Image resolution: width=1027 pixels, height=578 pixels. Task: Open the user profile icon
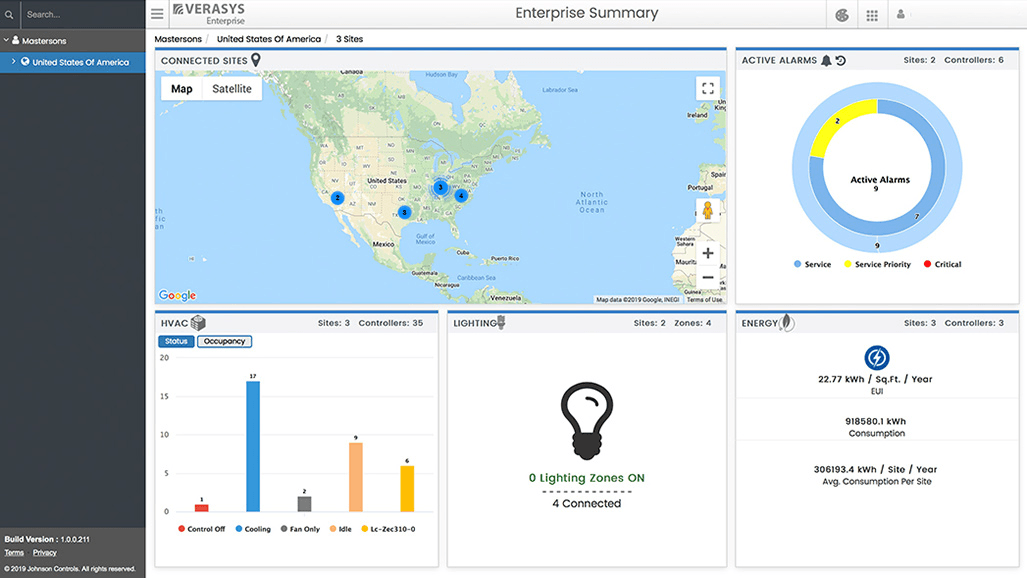click(901, 14)
